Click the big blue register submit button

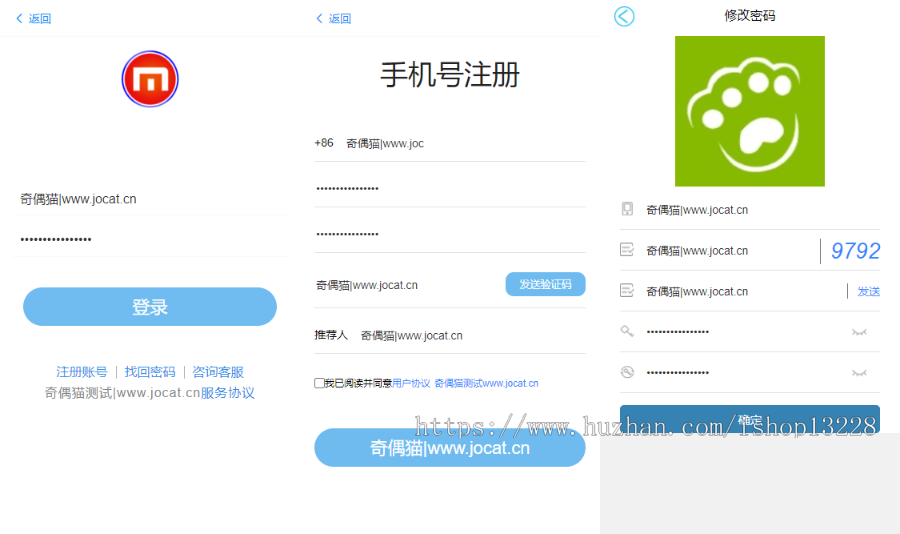[x=449, y=447]
